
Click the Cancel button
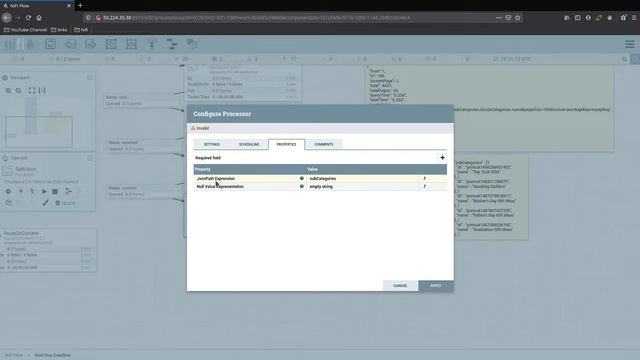point(400,286)
